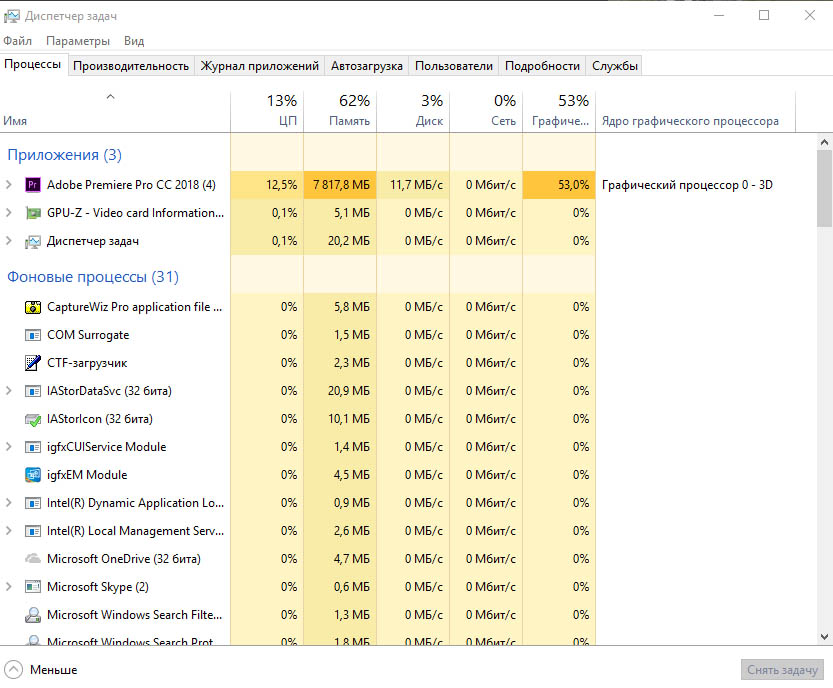Select the Процессы tab
This screenshot has width=833, height=688.
click(33, 64)
